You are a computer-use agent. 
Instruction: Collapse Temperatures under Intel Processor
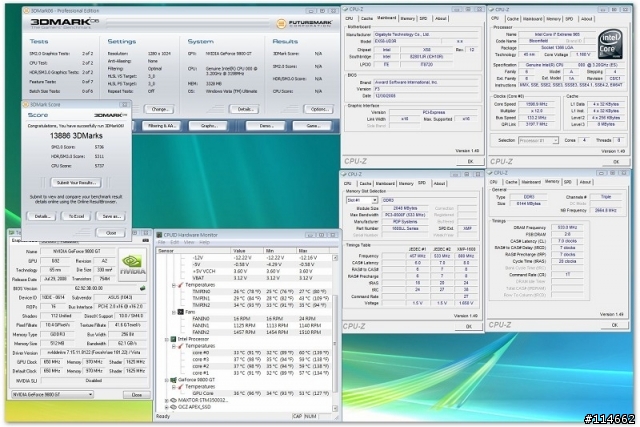pos(174,346)
